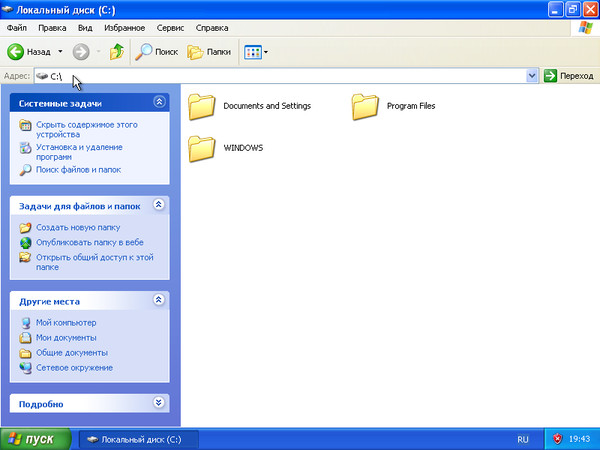Click the RU language indicator

pyautogui.click(x=523, y=440)
